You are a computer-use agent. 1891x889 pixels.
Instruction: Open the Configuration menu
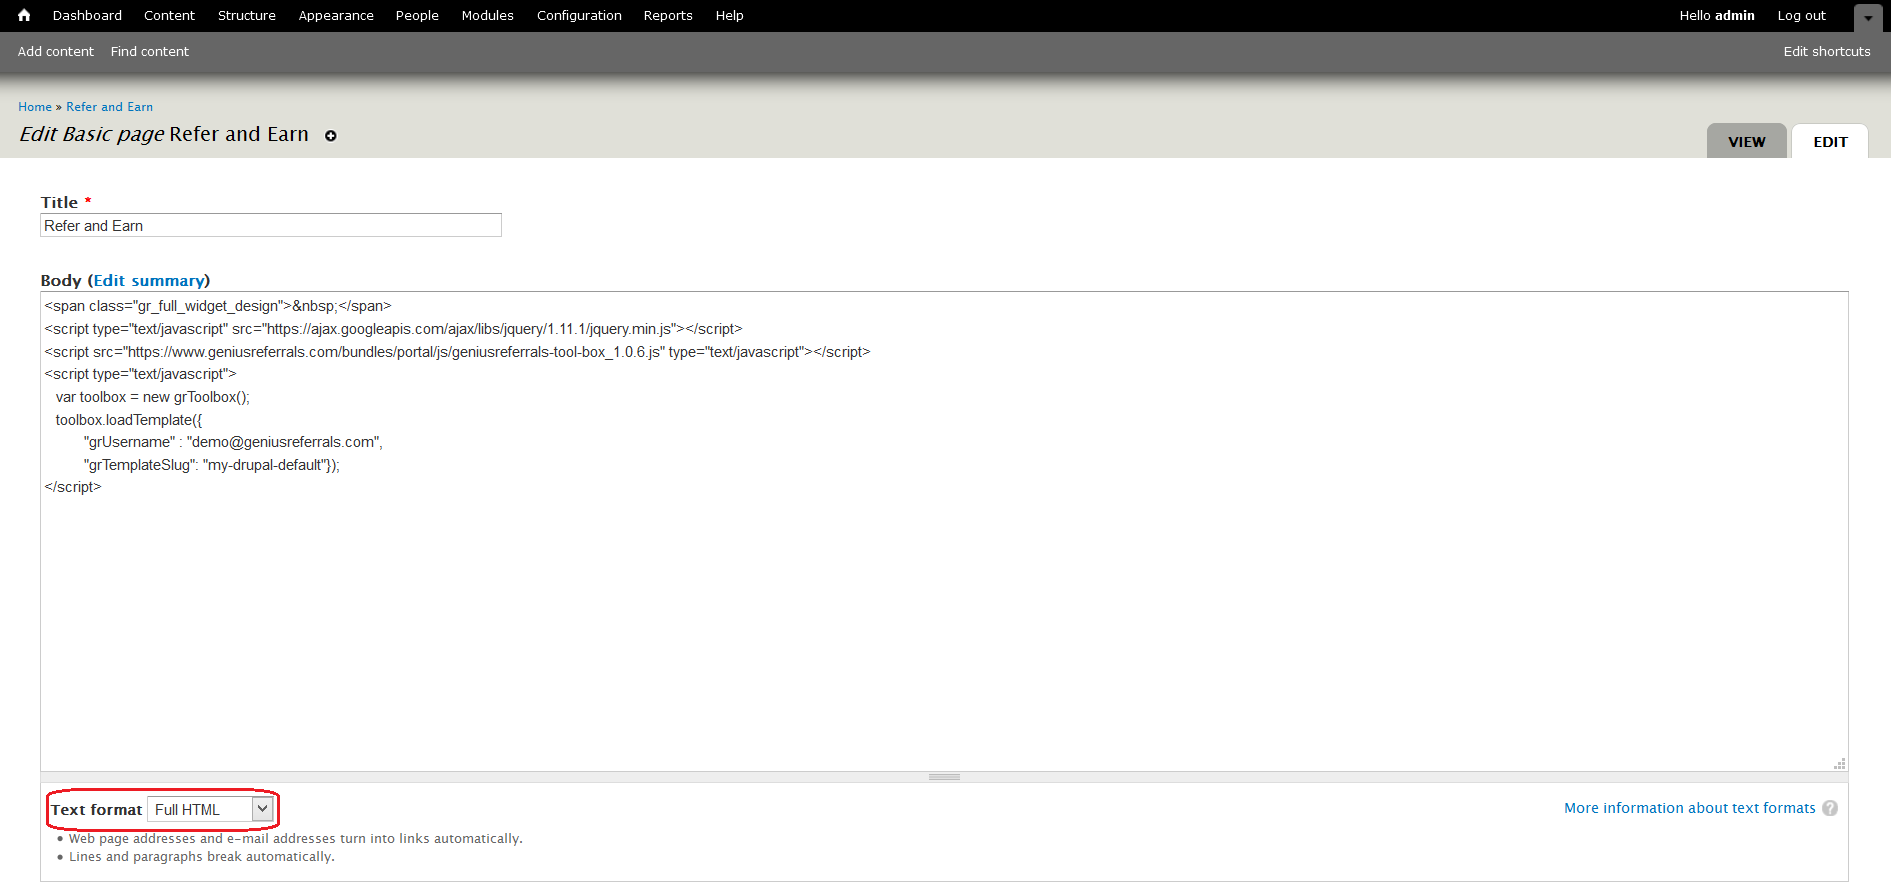(x=579, y=15)
